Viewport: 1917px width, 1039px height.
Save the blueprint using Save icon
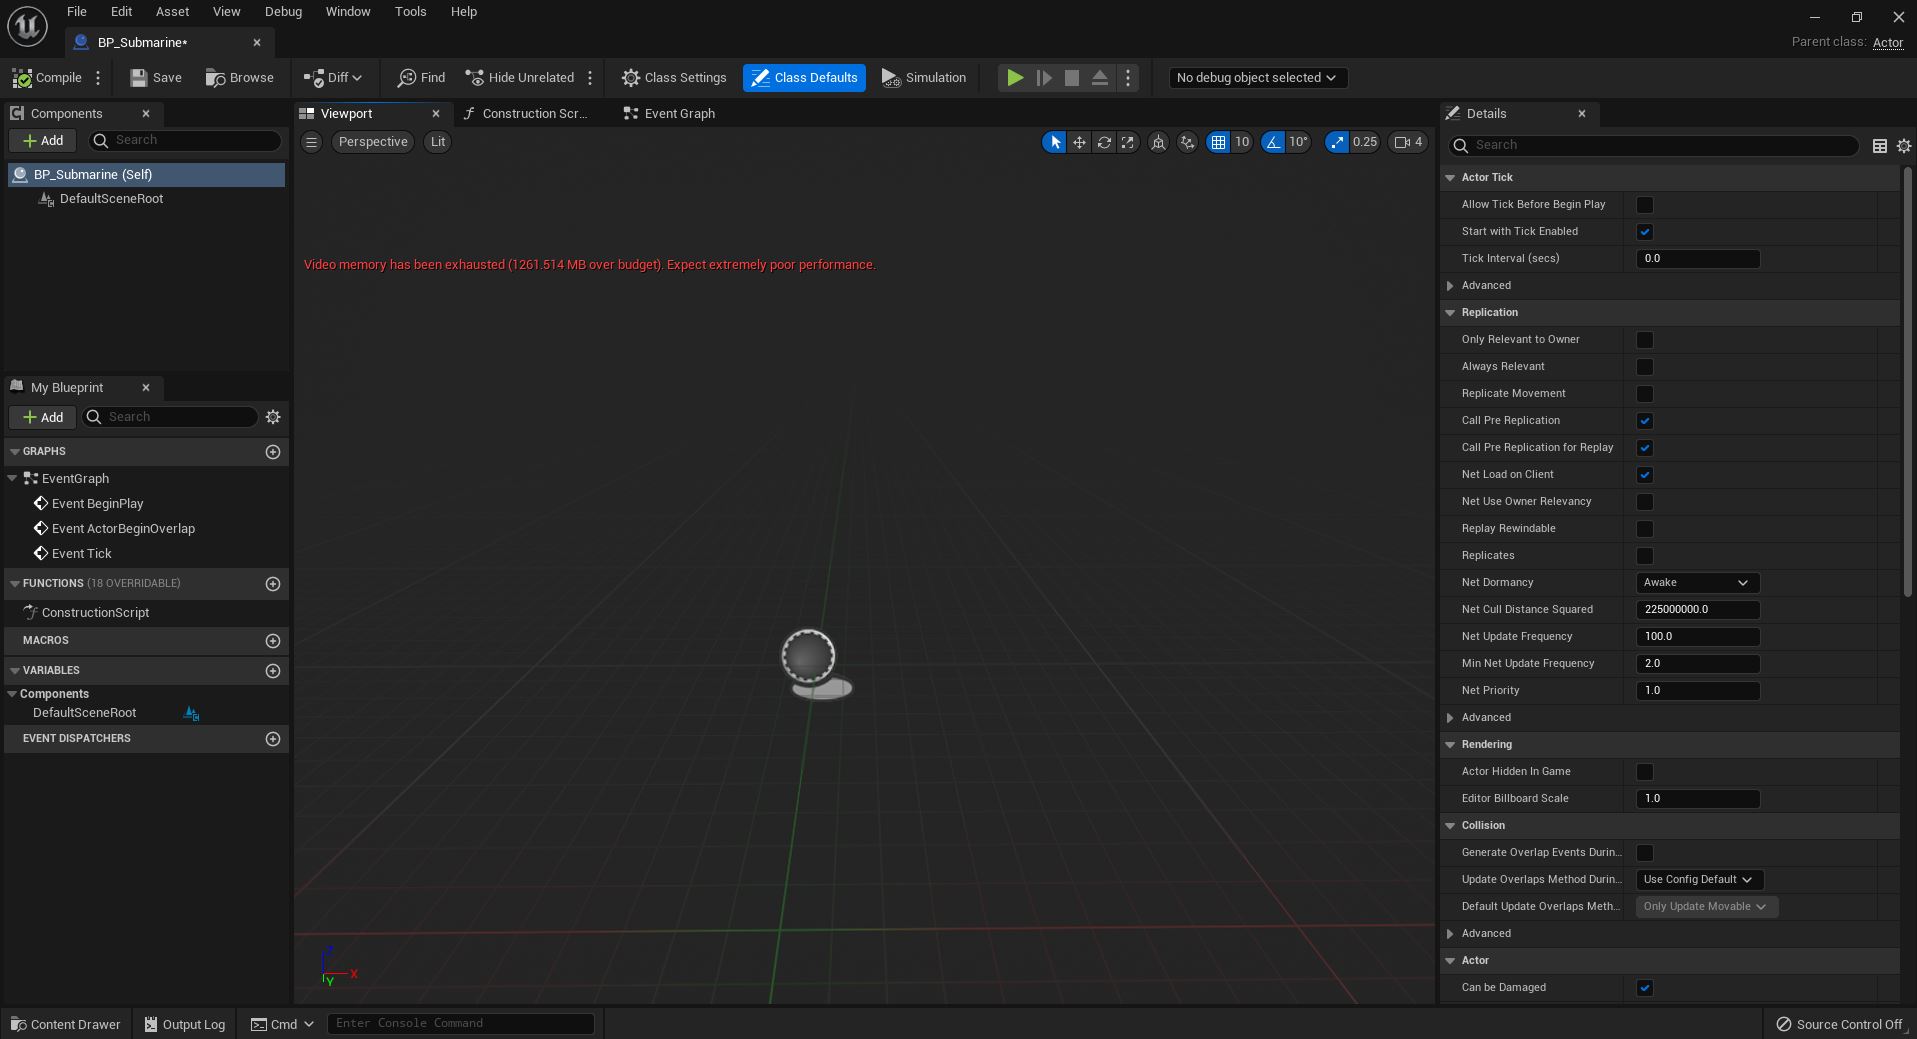[139, 78]
